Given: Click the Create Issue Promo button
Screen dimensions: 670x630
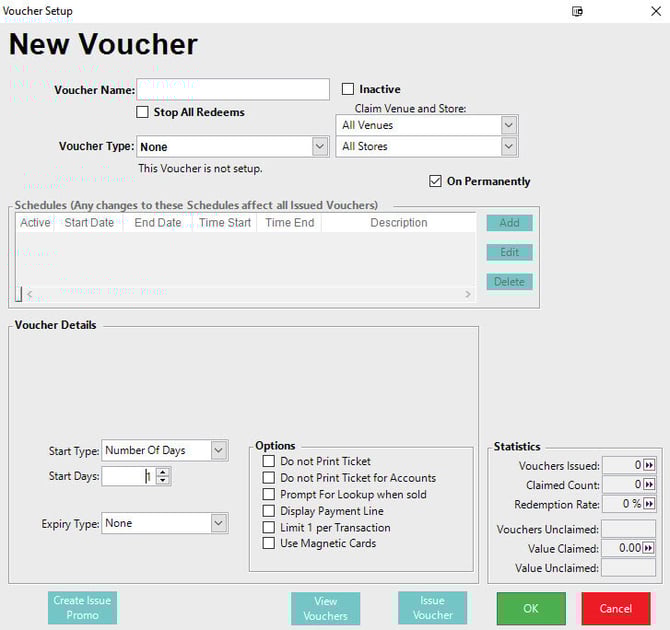Looking at the screenshot, I should [x=82, y=608].
